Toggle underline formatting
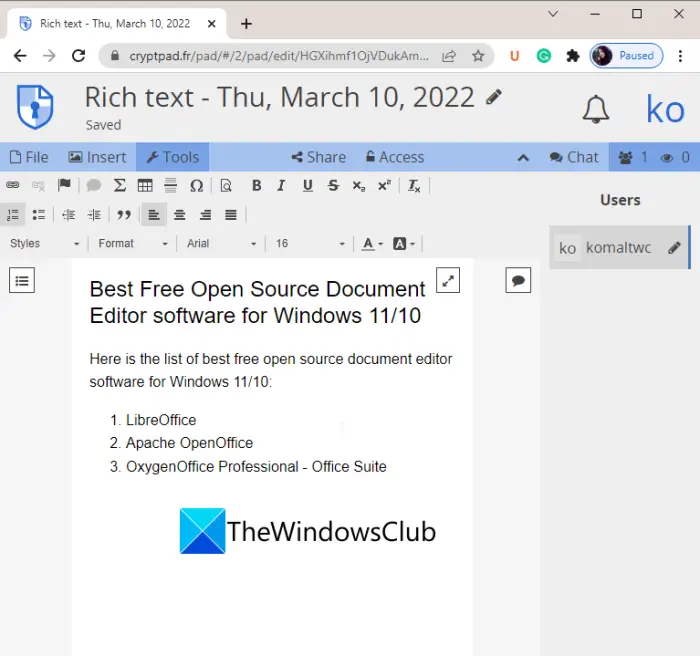 pos(308,185)
